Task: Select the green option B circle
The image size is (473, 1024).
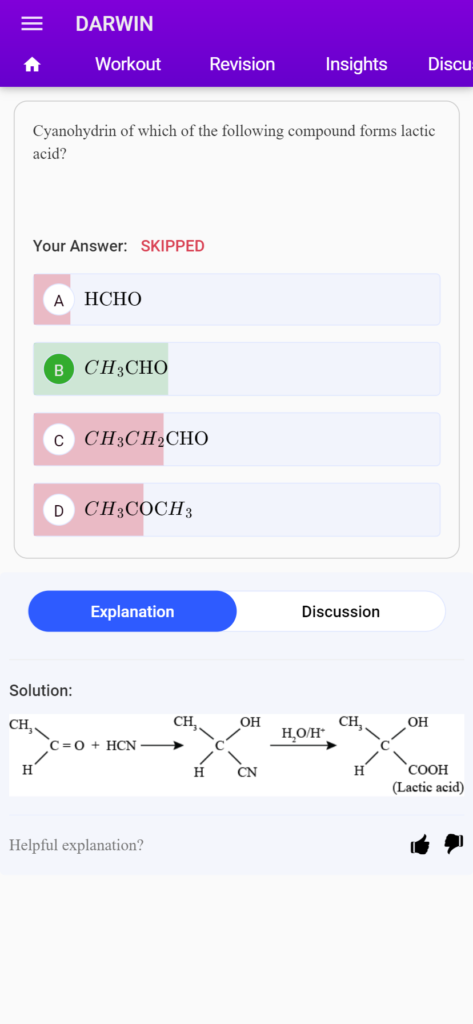Action: click(x=59, y=369)
